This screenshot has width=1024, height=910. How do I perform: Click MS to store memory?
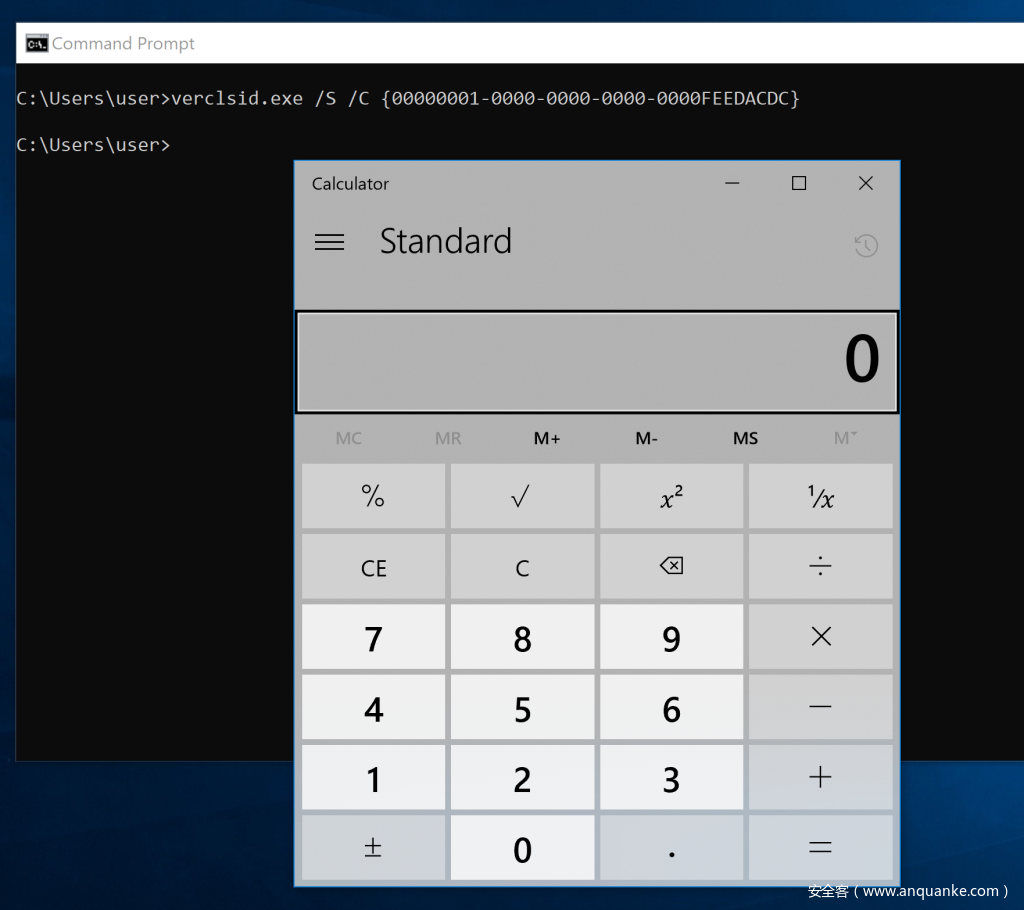[745, 438]
